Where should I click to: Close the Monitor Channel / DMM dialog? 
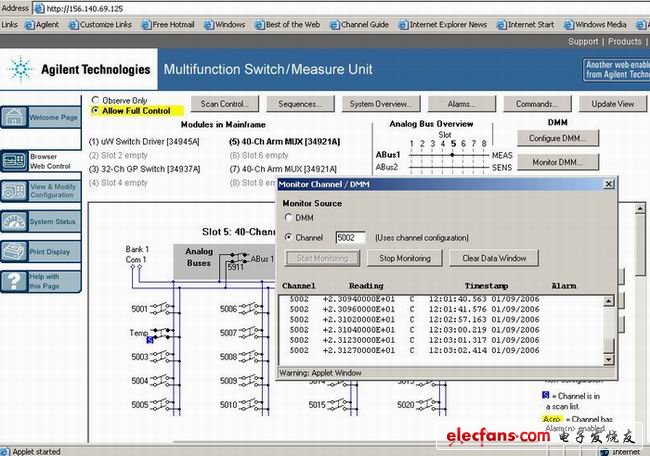(609, 184)
